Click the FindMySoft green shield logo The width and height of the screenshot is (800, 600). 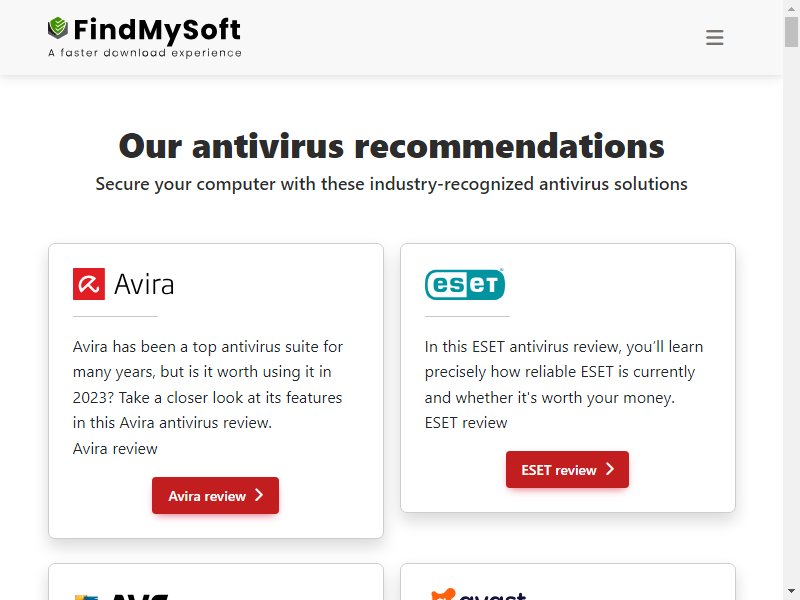tap(58, 28)
